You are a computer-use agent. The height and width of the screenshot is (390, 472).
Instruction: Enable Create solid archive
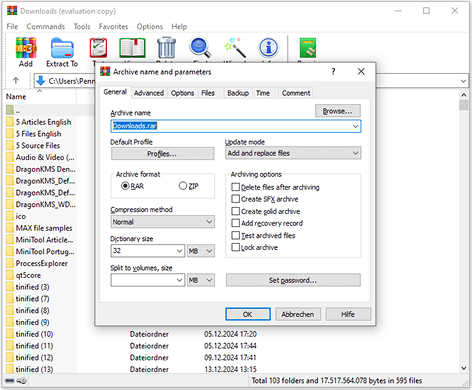(x=235, y=211)
